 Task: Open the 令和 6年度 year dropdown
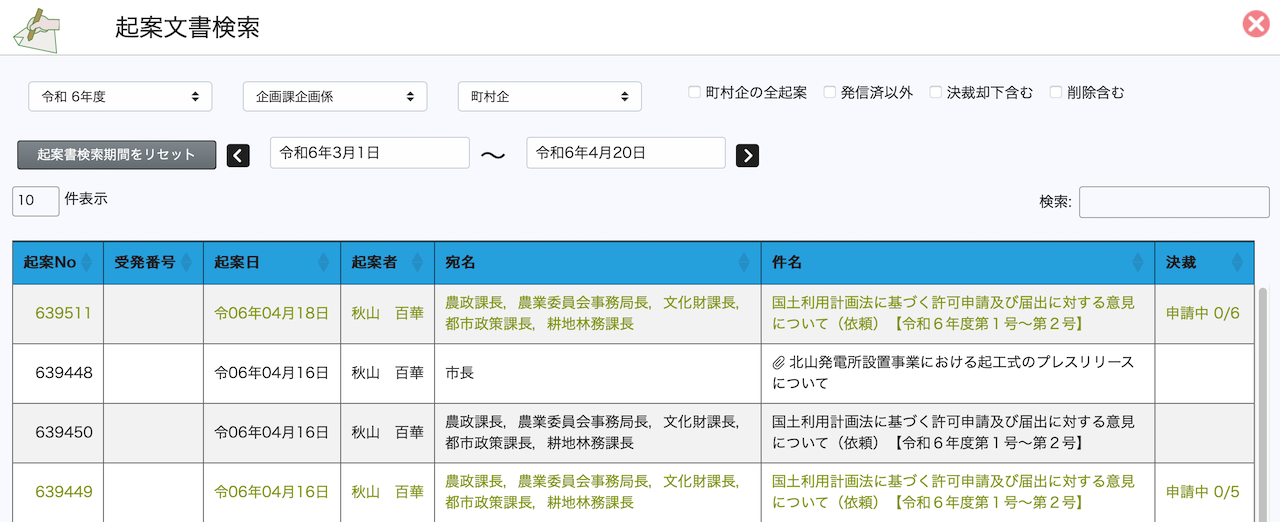coord(120,97)
